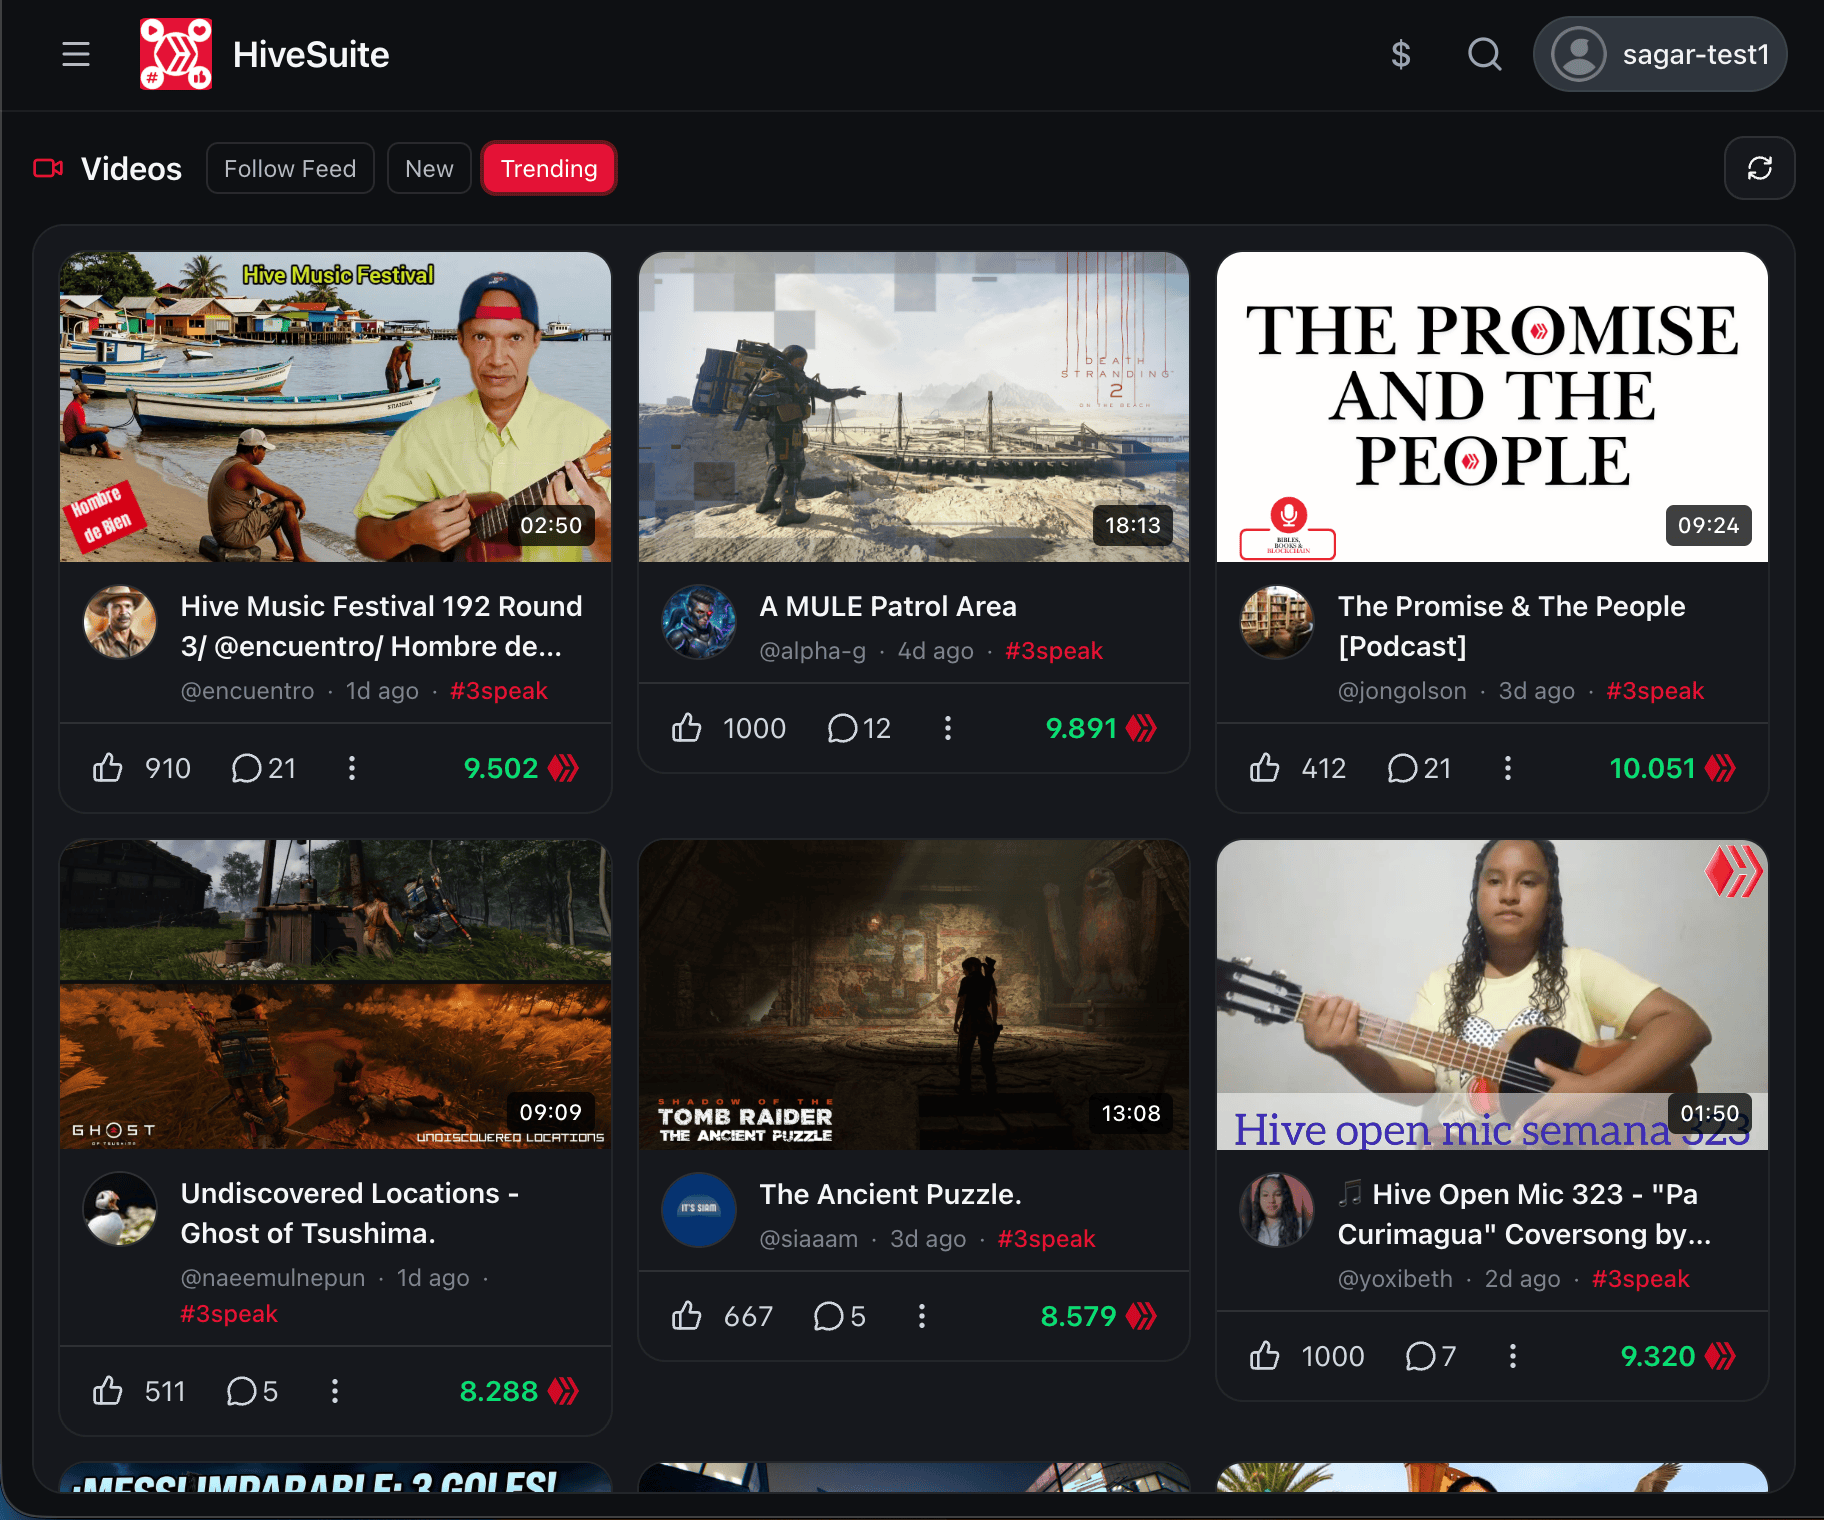Screen dimensions: 1824x1520
Task: Open the @alpha-g author profile link
Action: pos(812,651)
